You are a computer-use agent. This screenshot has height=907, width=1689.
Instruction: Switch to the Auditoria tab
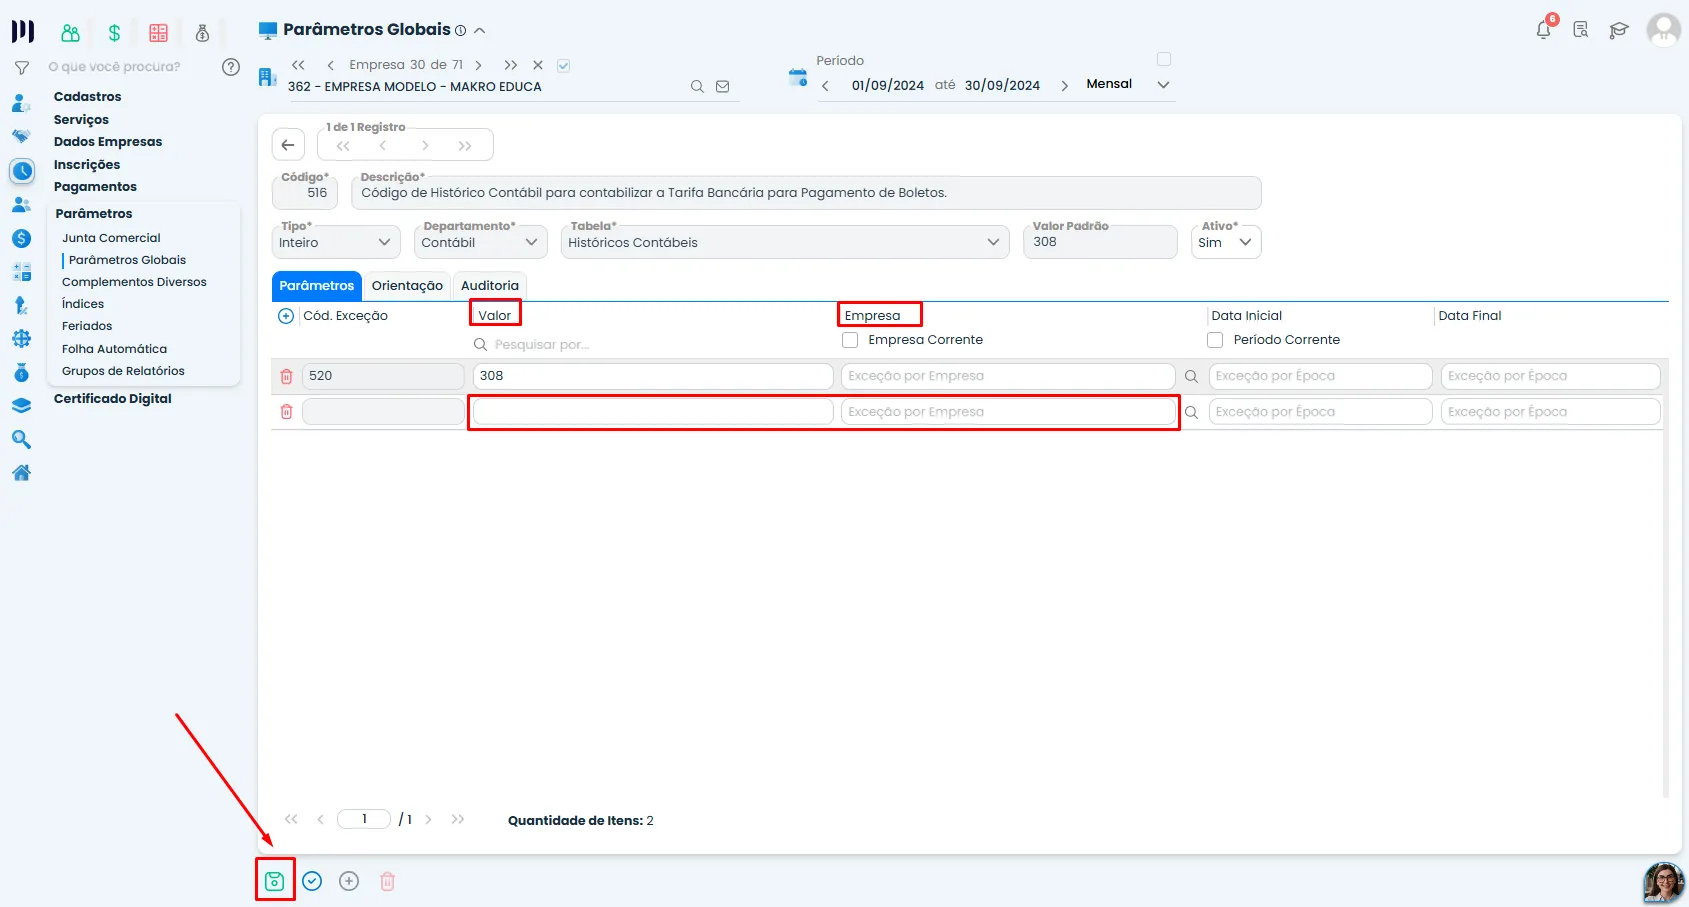(490, 286)
